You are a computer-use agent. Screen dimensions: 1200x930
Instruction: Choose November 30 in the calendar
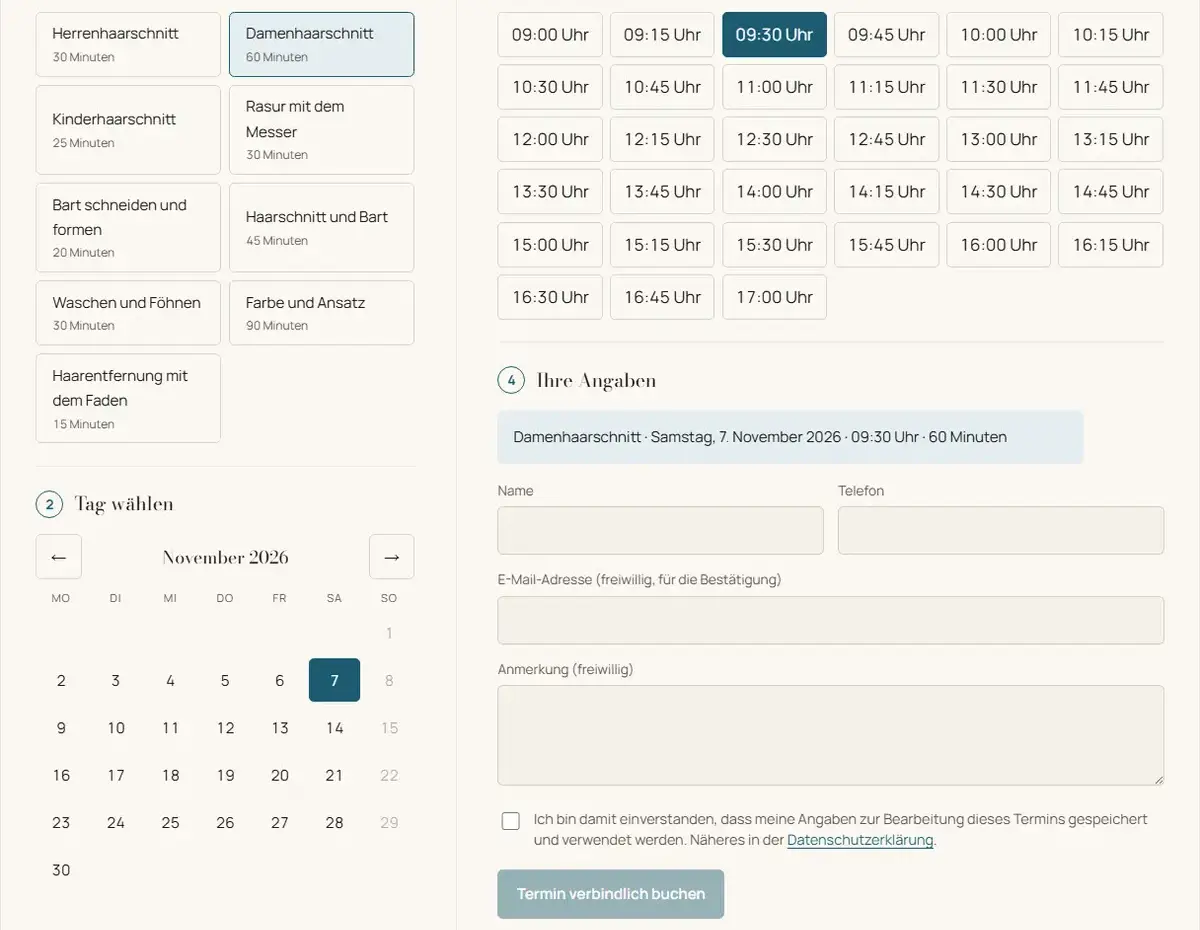click(61, 870)
